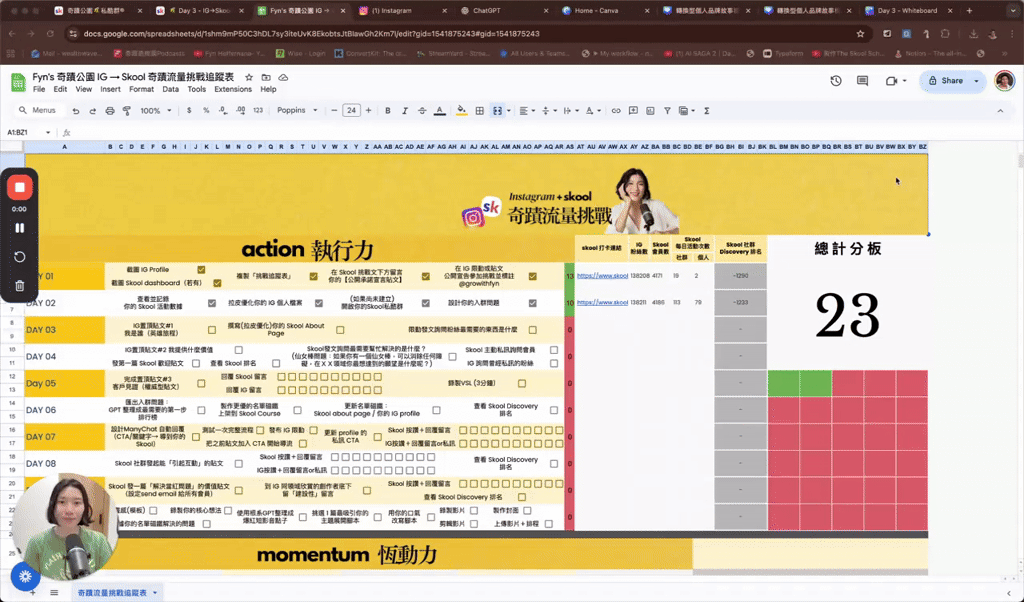Viewport: 1024px width, 602px height.
Task: Open the Share options dropdown arrow
Action: (976, 81)
